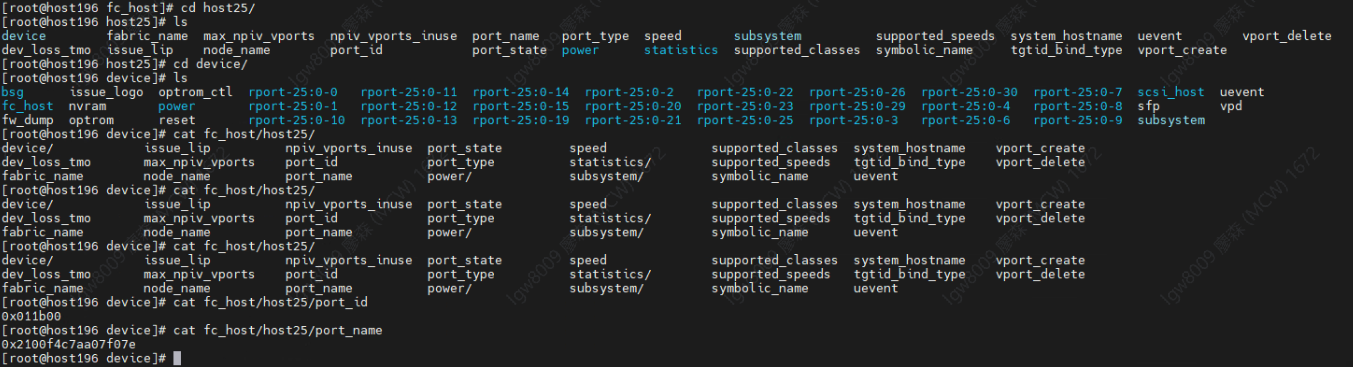Click the rport-25:0-1 entry
This screenshot has width=1353, height=367.
(293, 106)
